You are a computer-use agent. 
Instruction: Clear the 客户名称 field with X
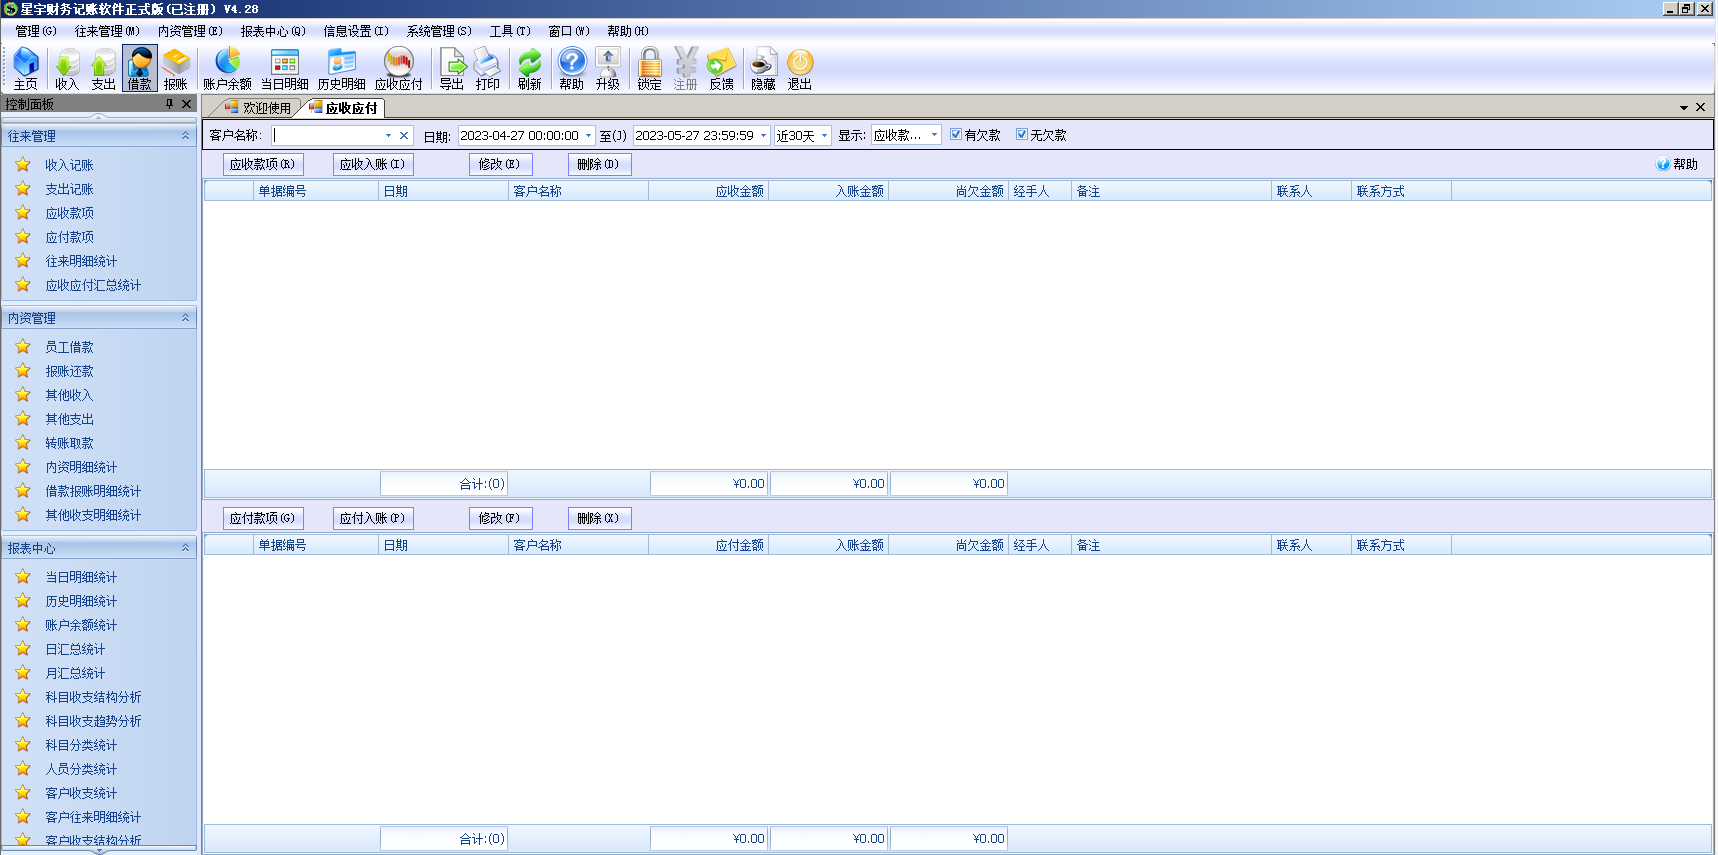tap(404, 135)
